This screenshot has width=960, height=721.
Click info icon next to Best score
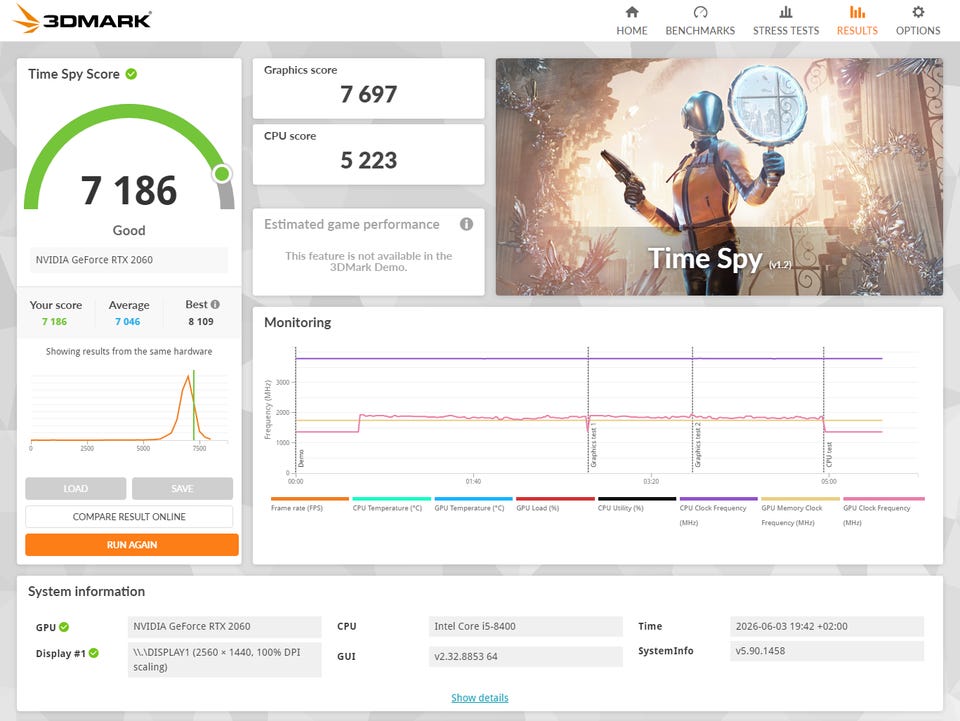[215, 304]
